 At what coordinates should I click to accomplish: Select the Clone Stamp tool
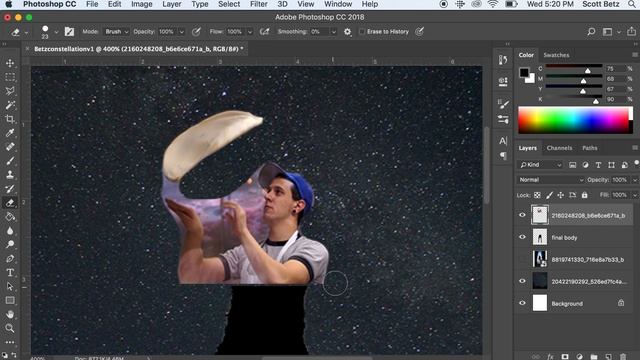tap(10, 175)
